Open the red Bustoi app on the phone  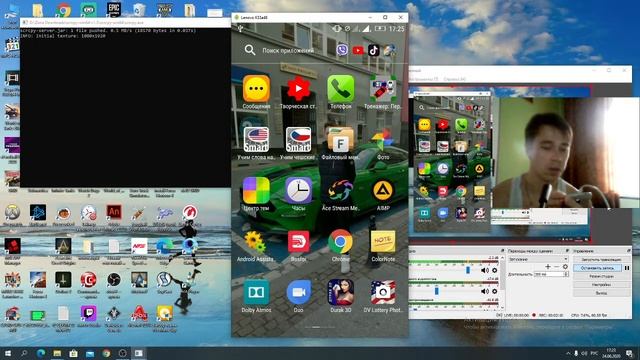point(298,242)
